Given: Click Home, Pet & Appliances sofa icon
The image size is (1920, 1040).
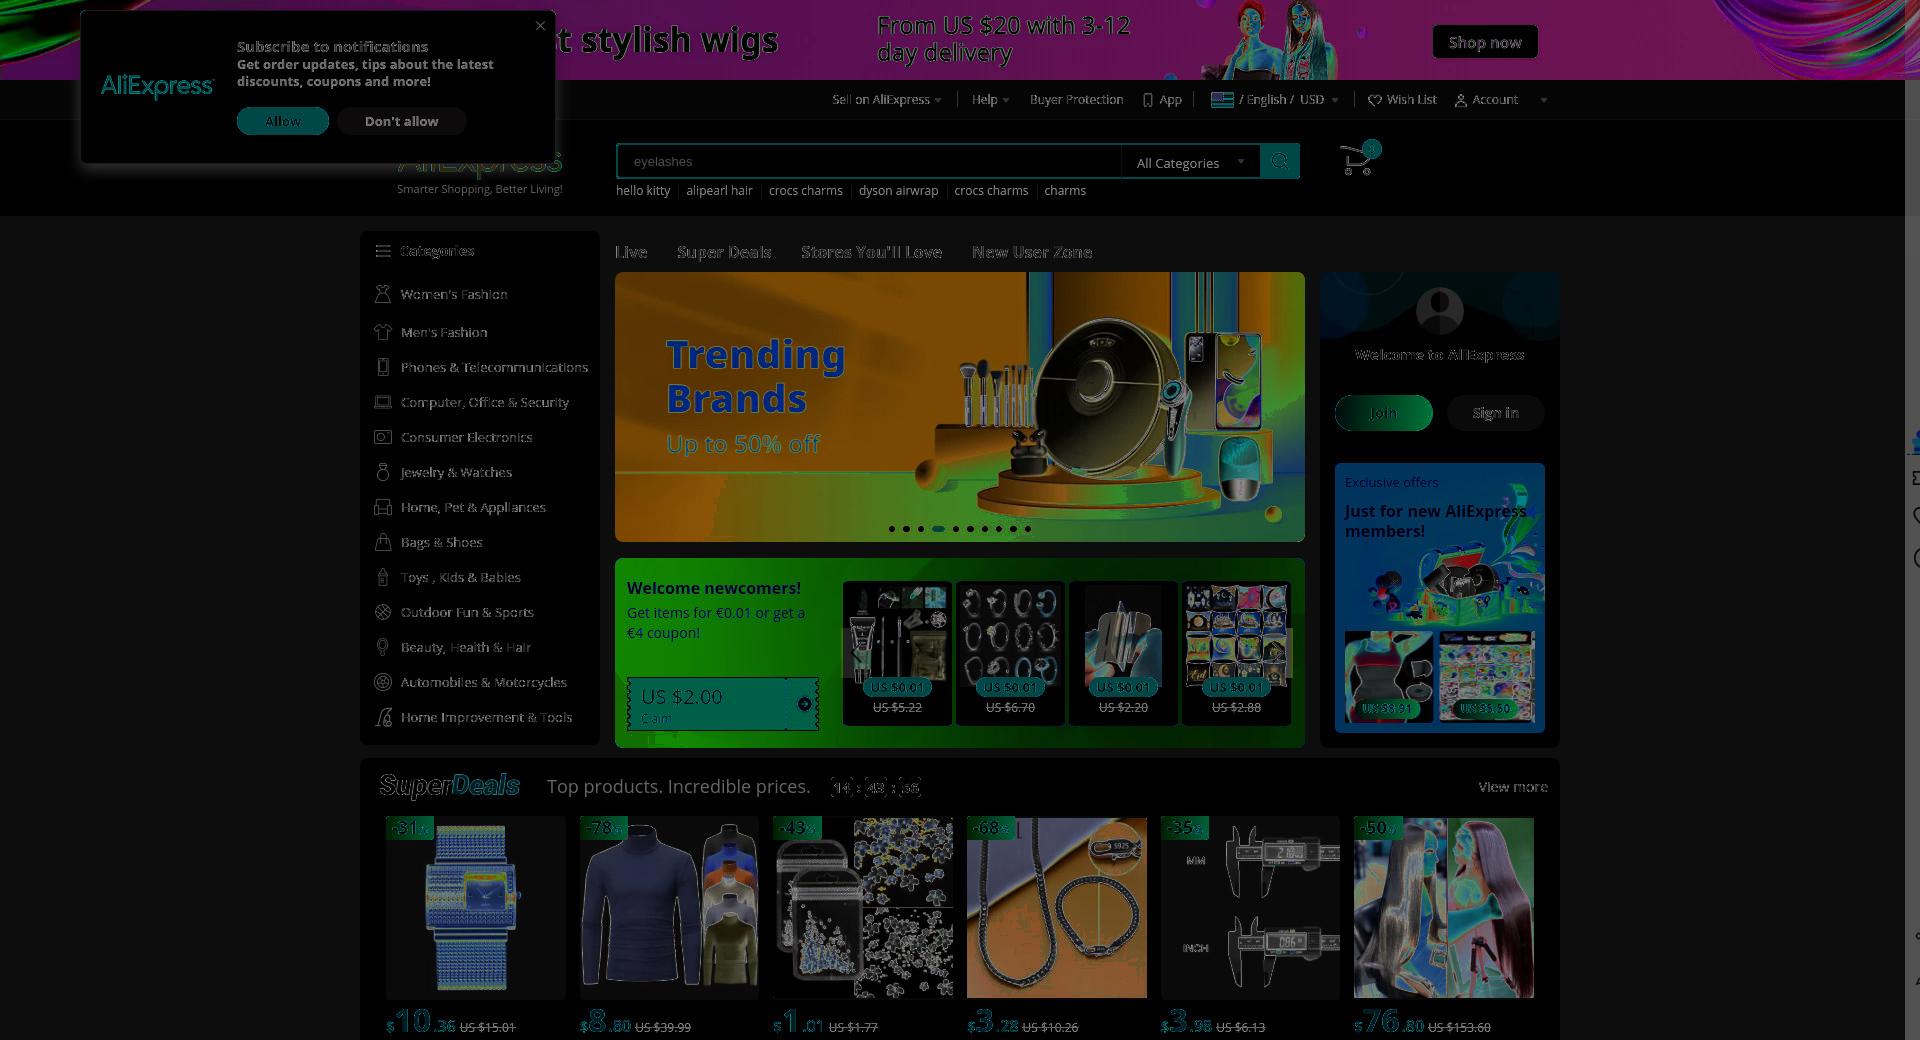Looking at the screenshot, I should (x=382, y=507).
